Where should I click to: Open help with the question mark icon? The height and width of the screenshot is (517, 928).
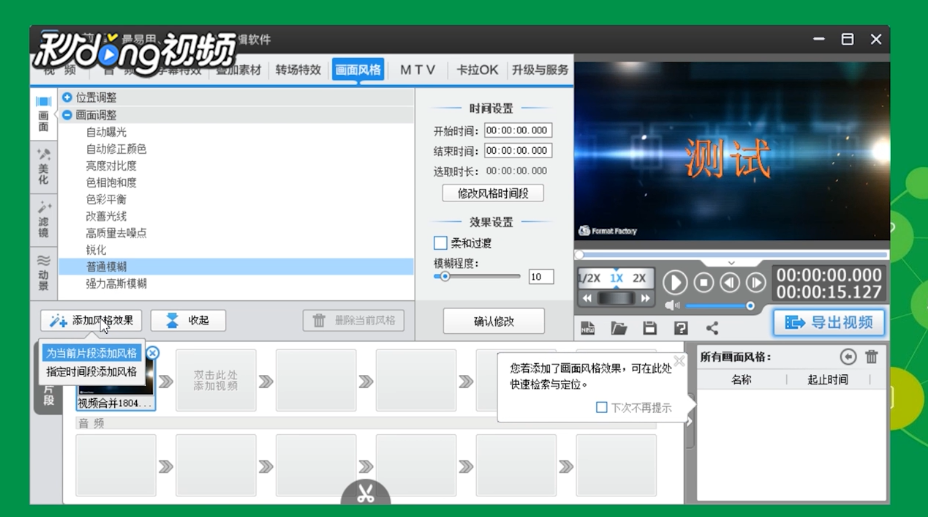[681, 328]
